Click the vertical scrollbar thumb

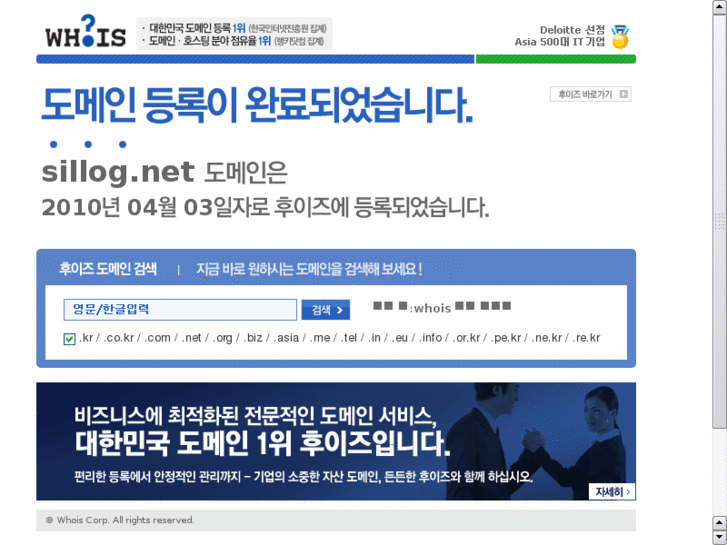[x=720, y=222]
